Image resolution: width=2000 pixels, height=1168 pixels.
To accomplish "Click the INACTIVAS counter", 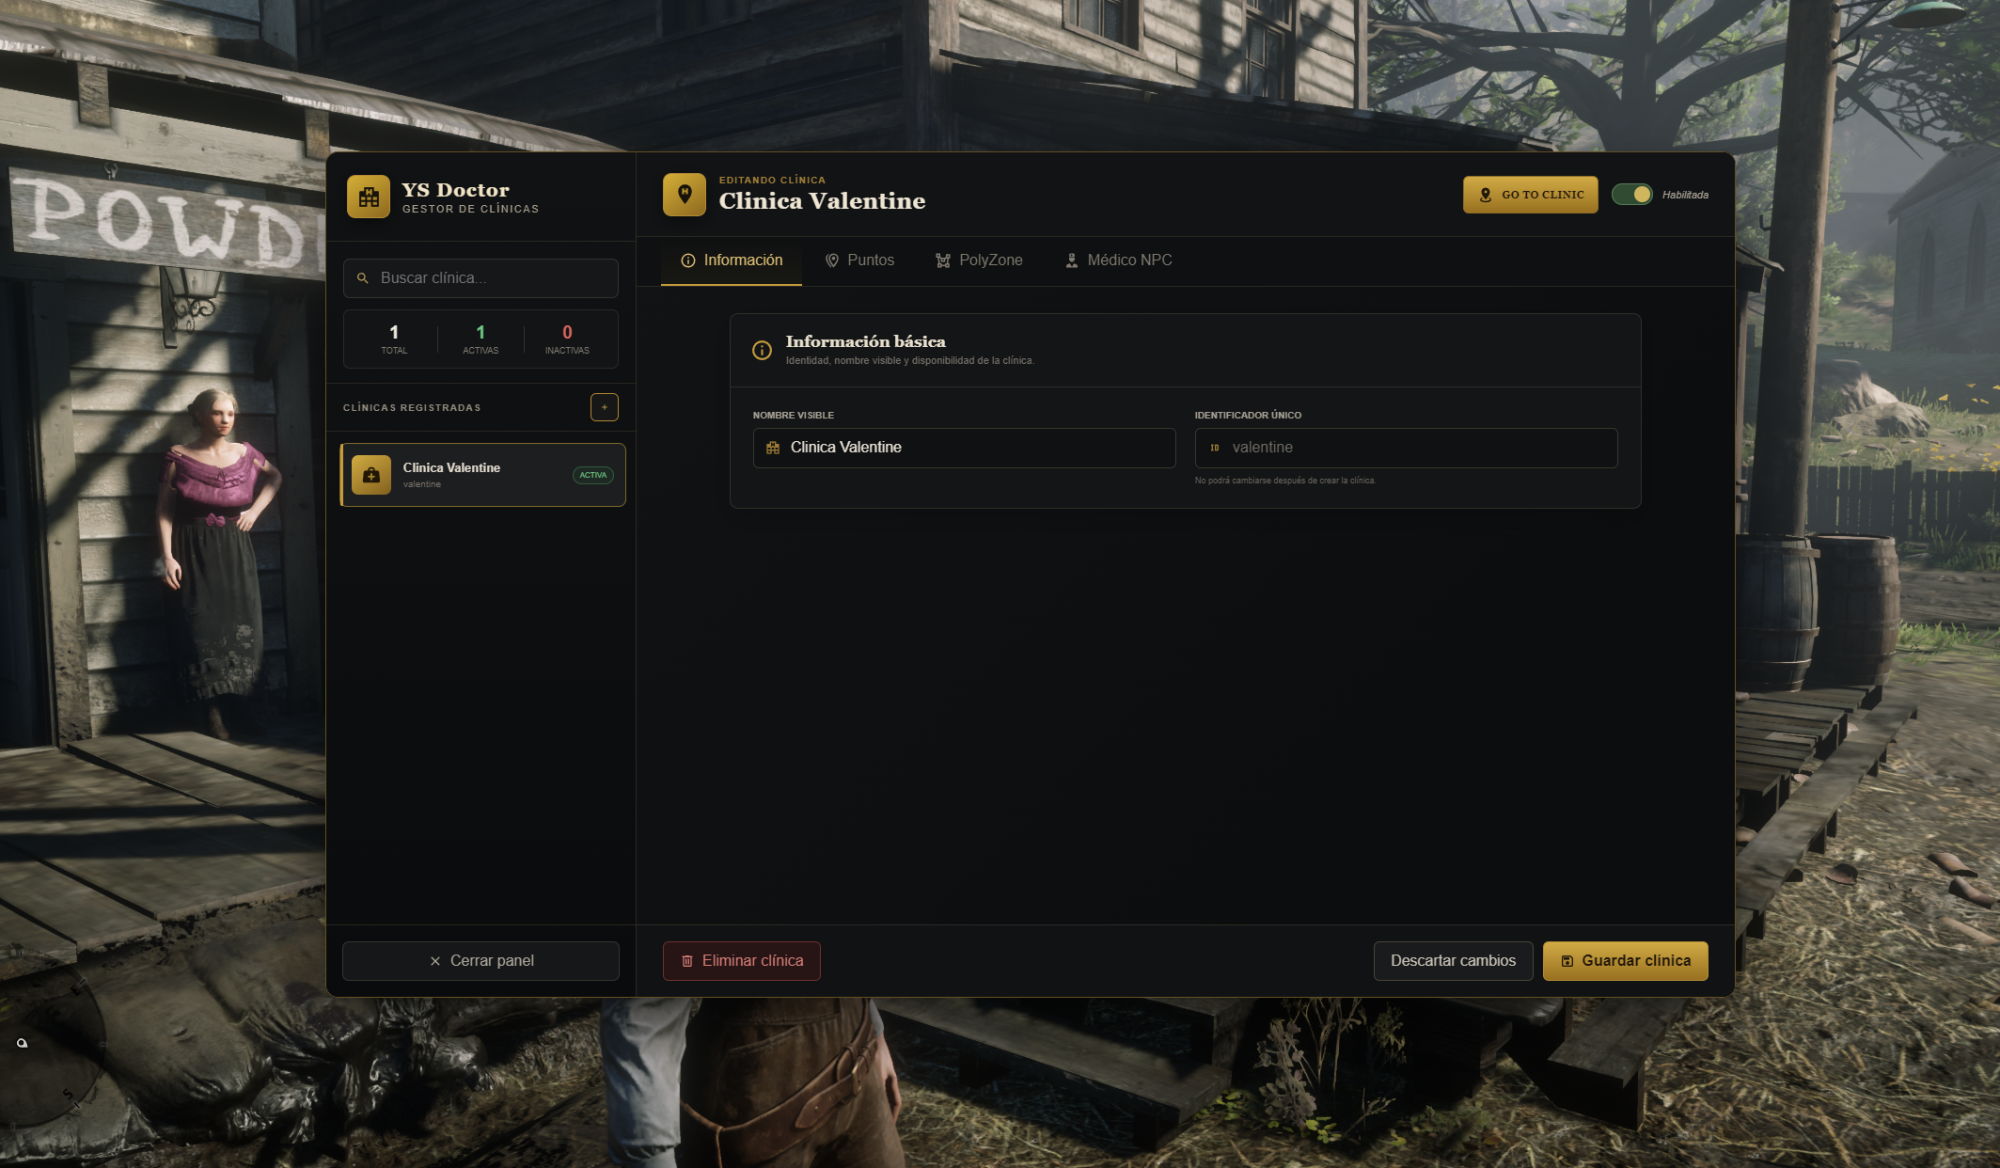I will coord(567,339).
